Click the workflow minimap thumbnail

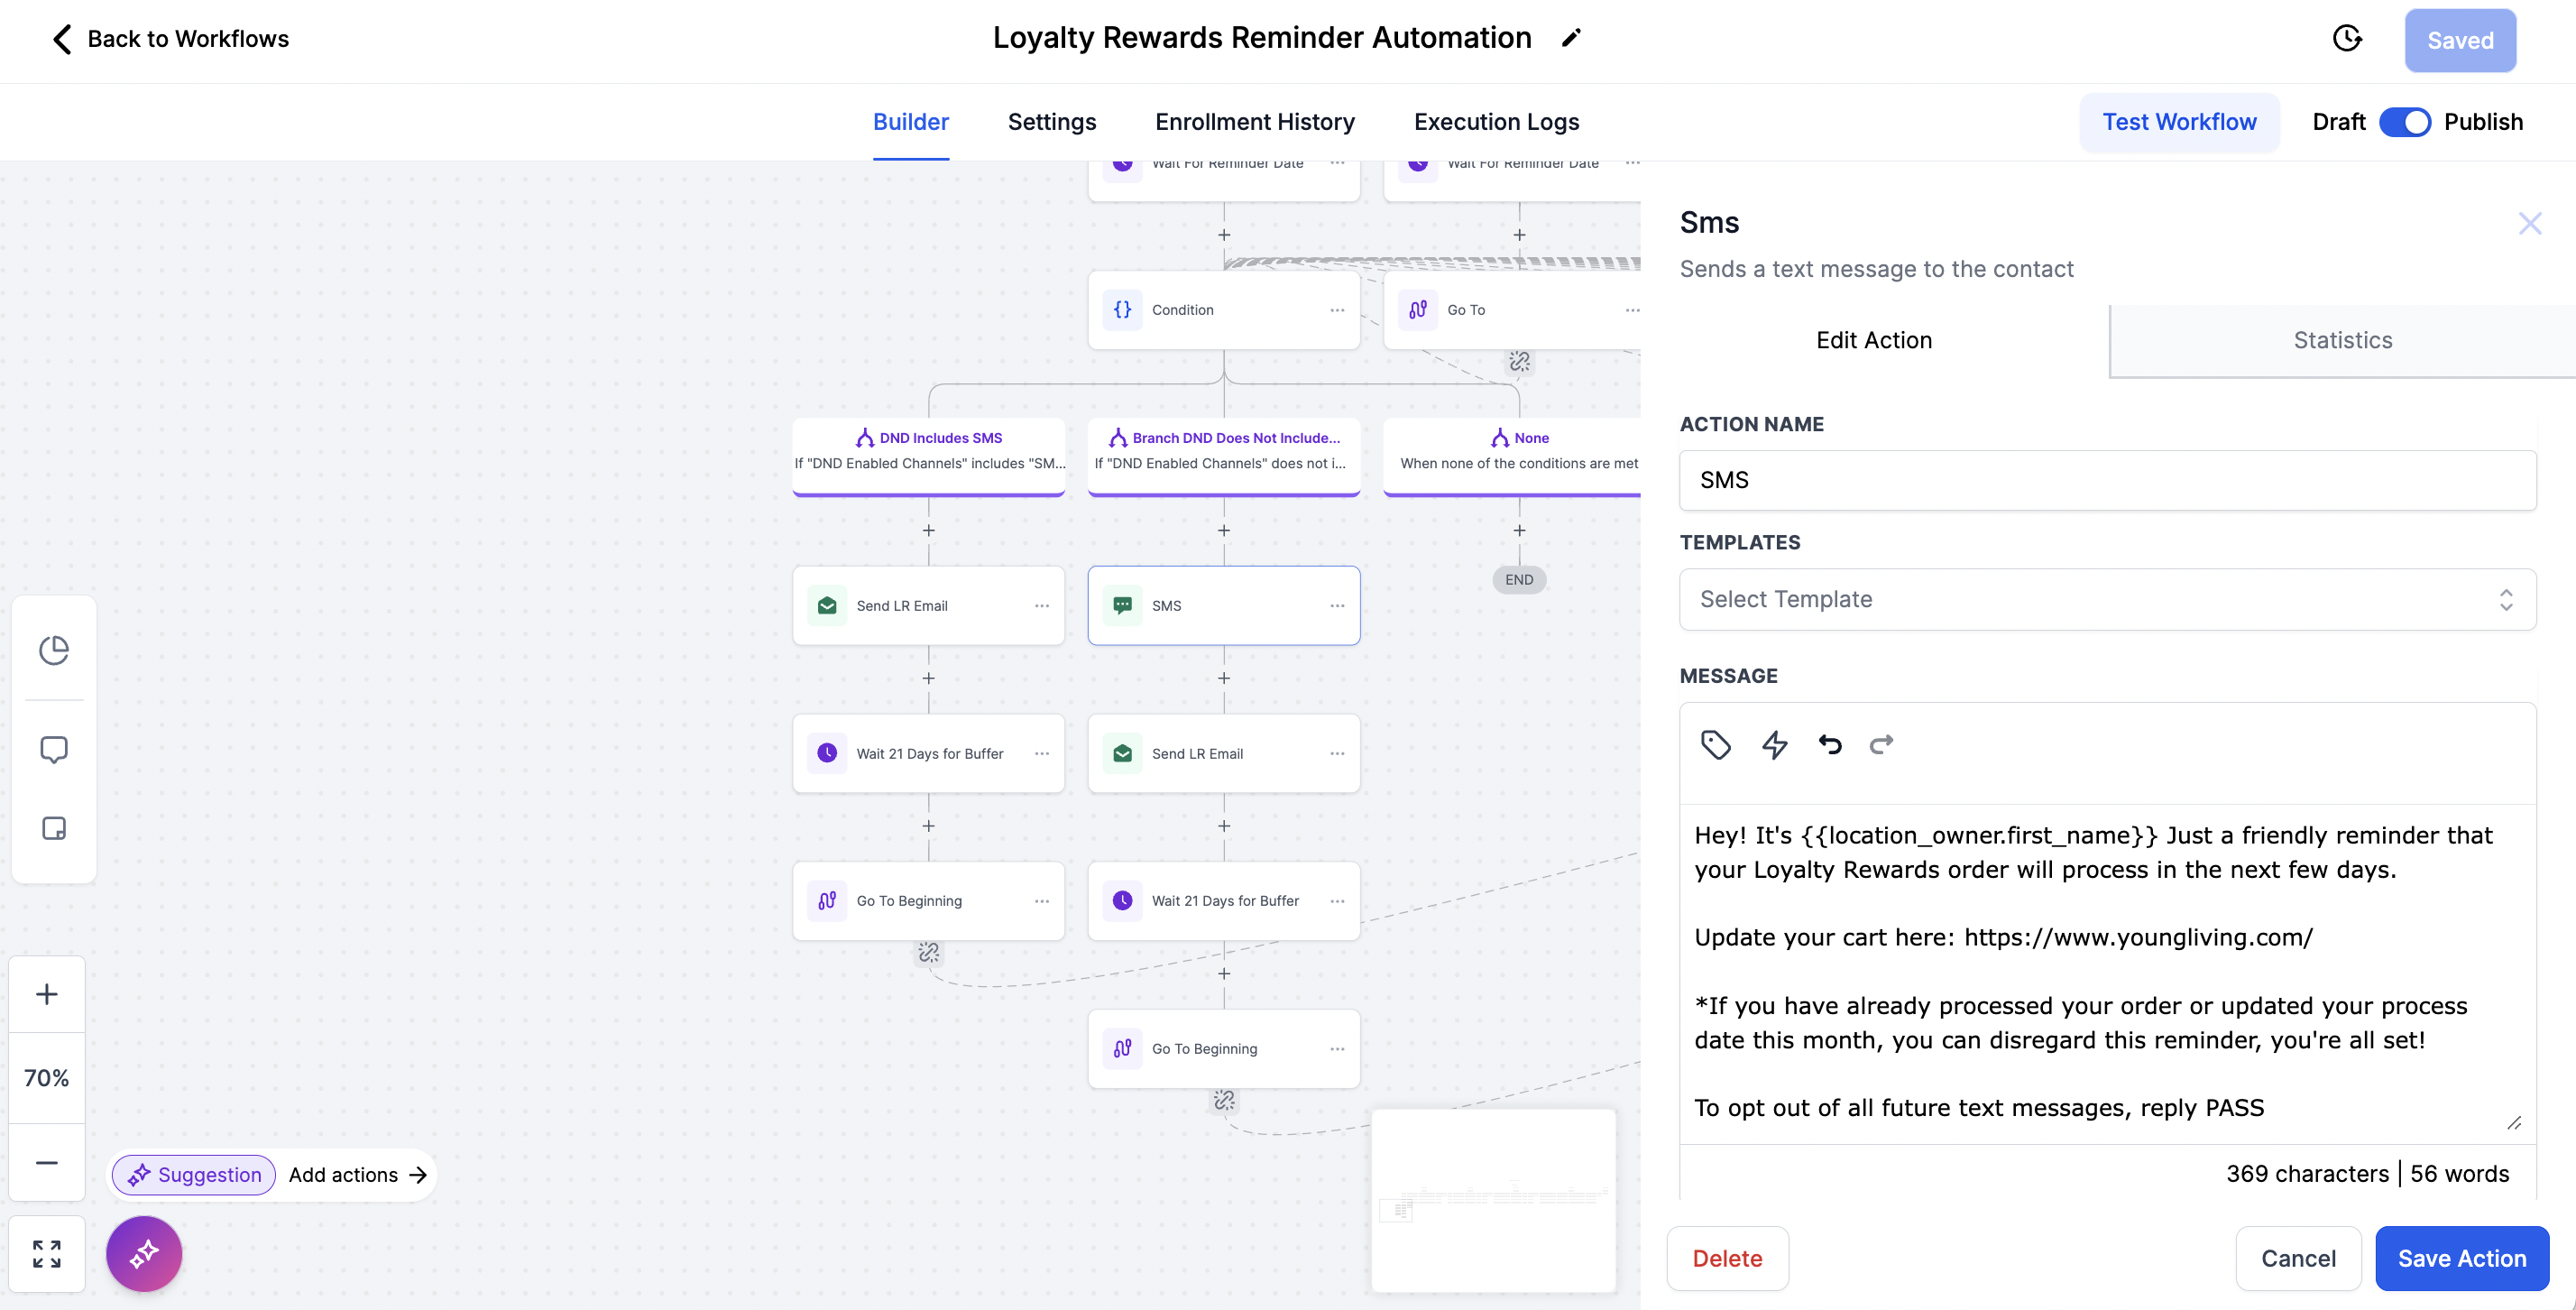click(1493, 1200)
